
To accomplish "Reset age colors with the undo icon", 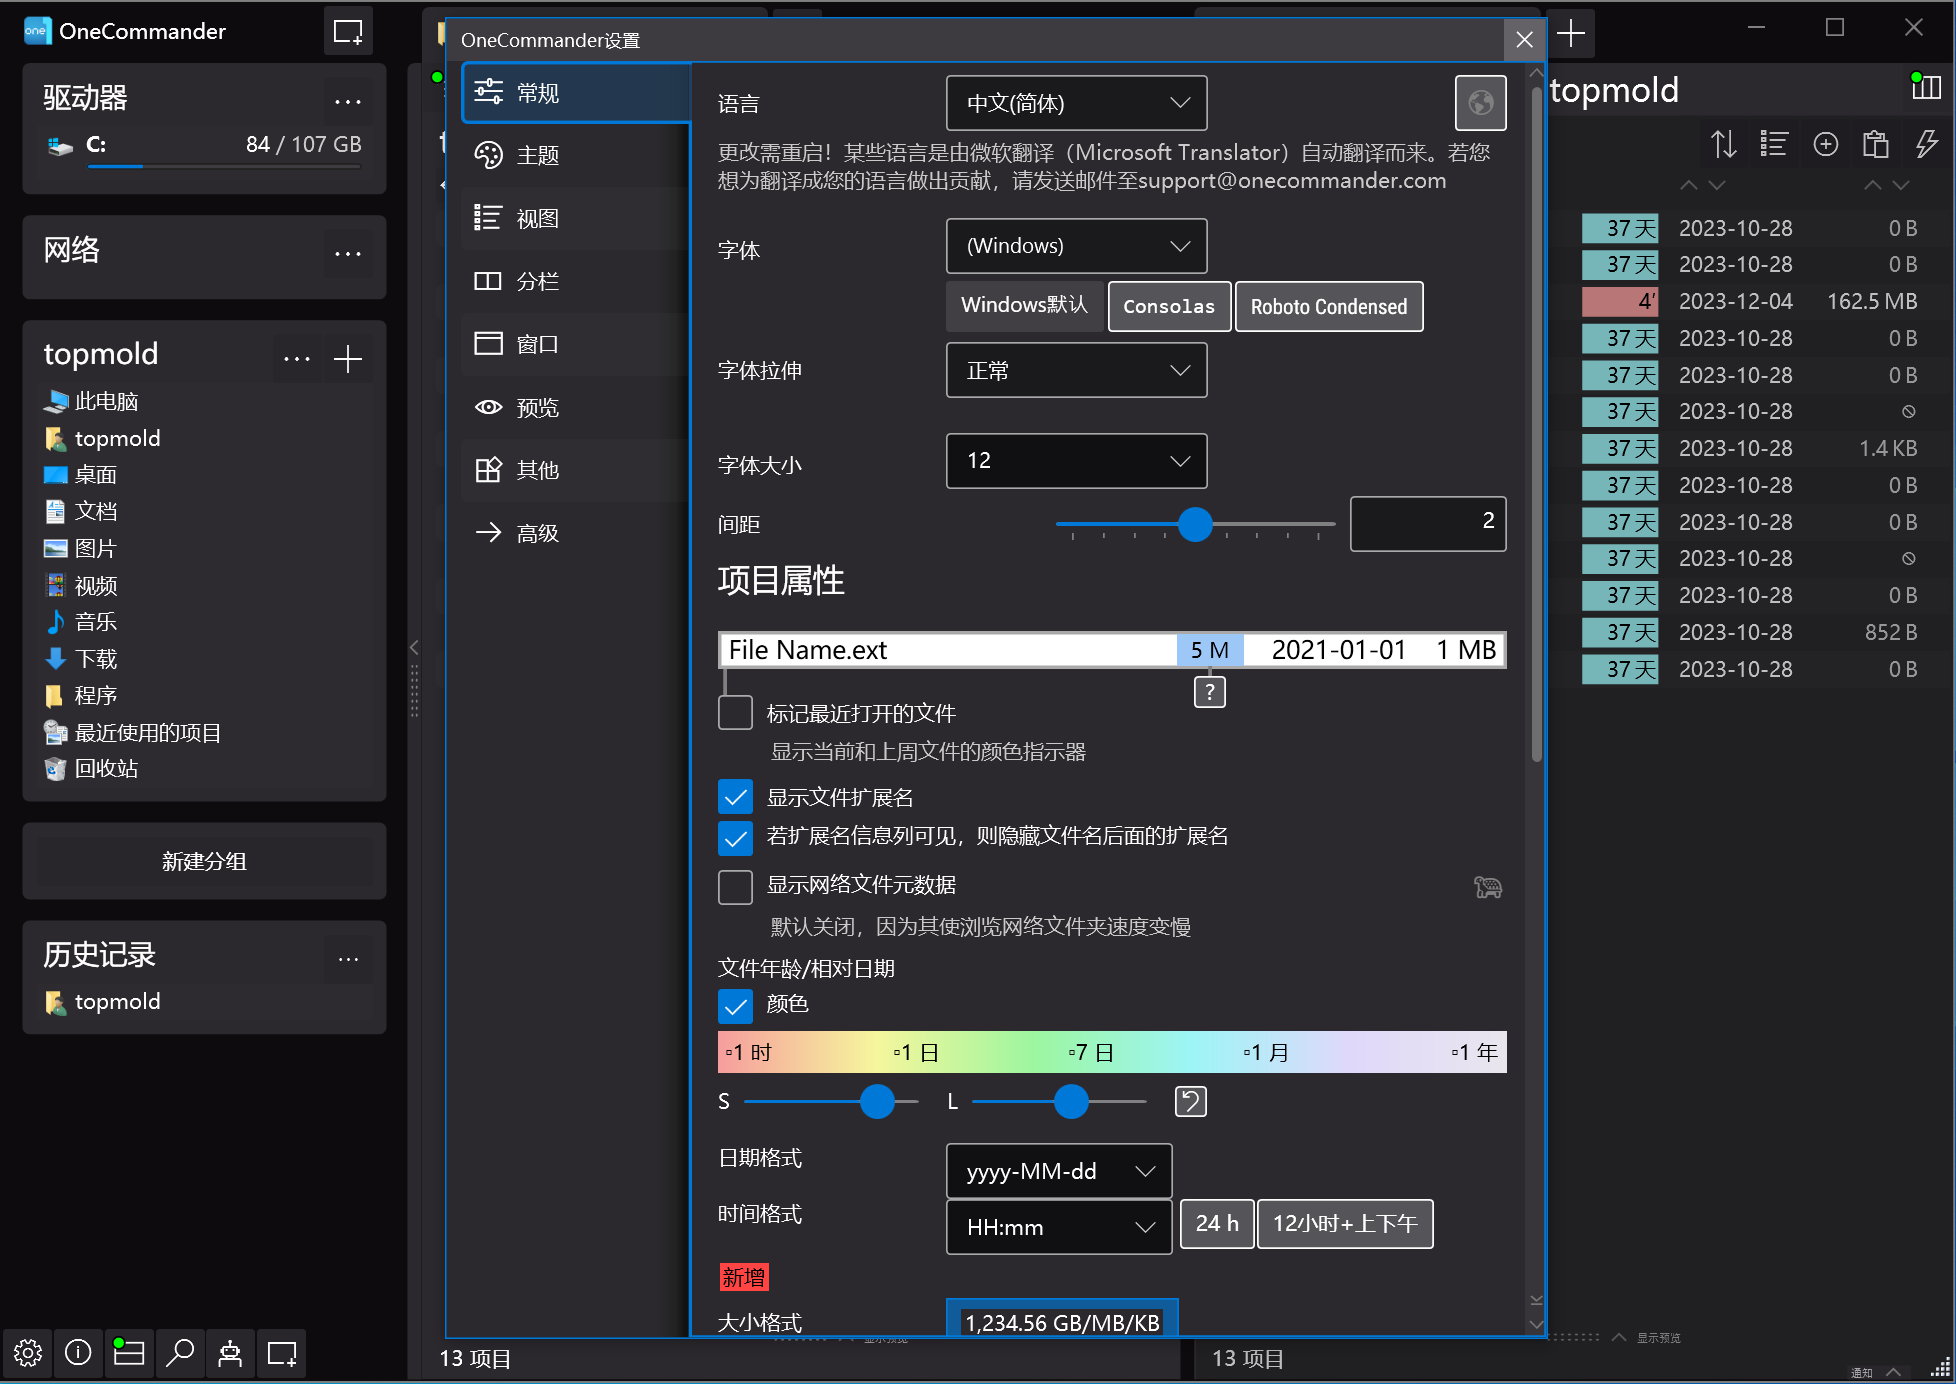I will click(1190, 1102).
